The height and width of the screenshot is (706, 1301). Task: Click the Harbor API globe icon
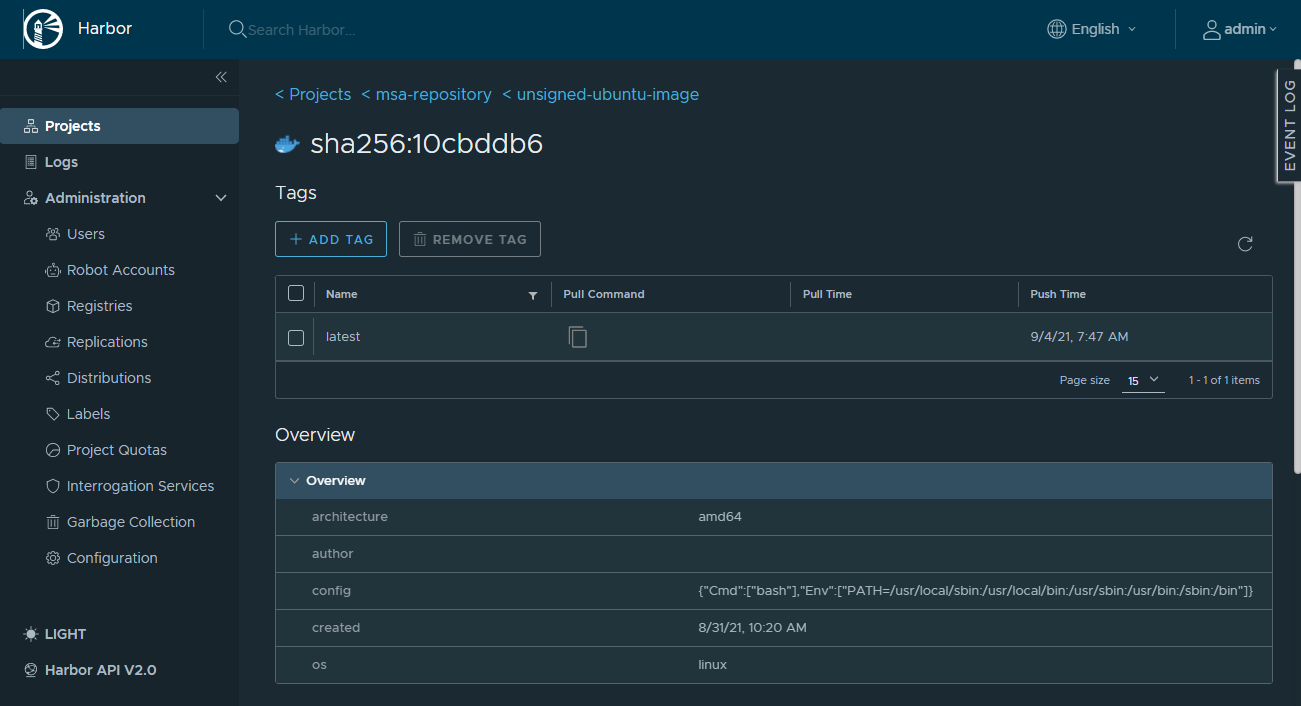point(31,670)
